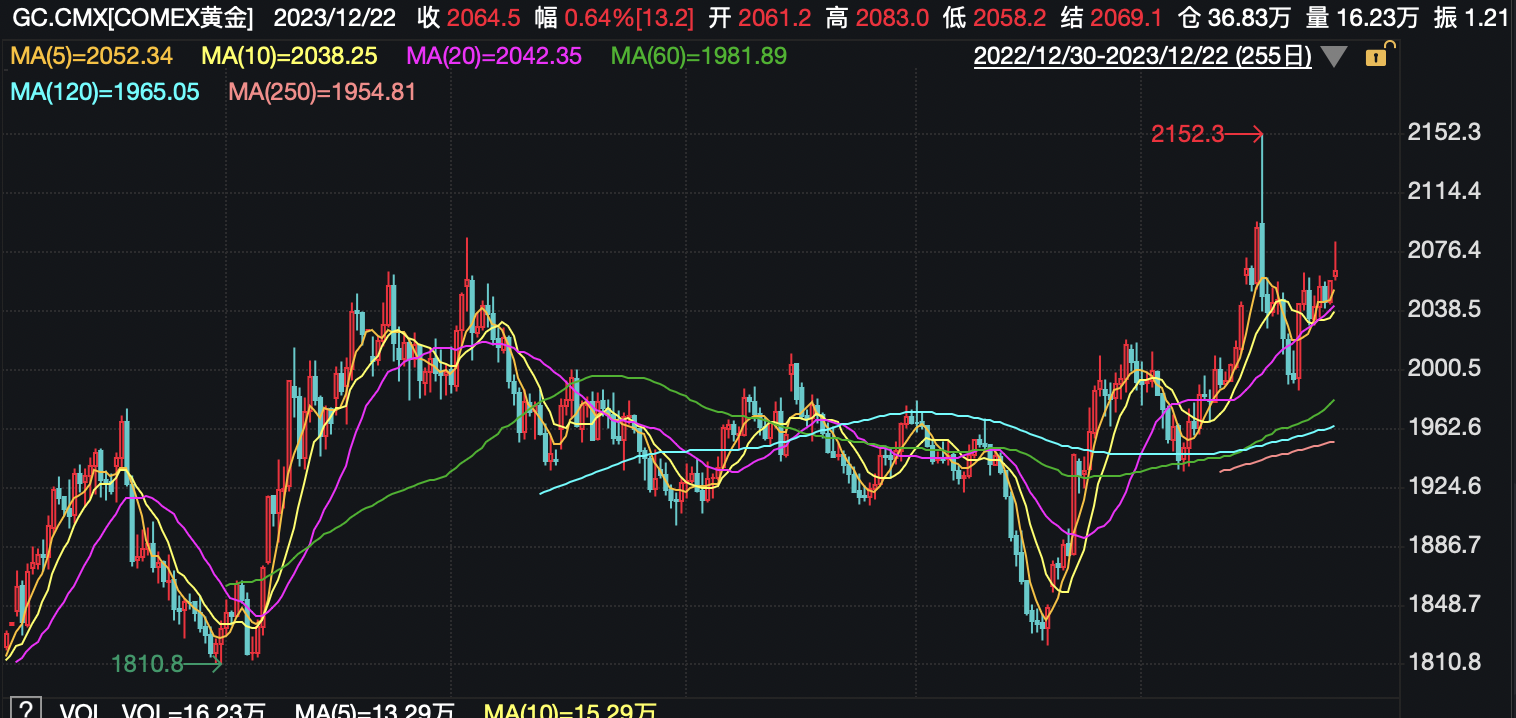Image resolution: width=1516 pixels, height=718 pixels.
Task: Click the 1924.6 price axis label
Action: [x=1443, y=486]
